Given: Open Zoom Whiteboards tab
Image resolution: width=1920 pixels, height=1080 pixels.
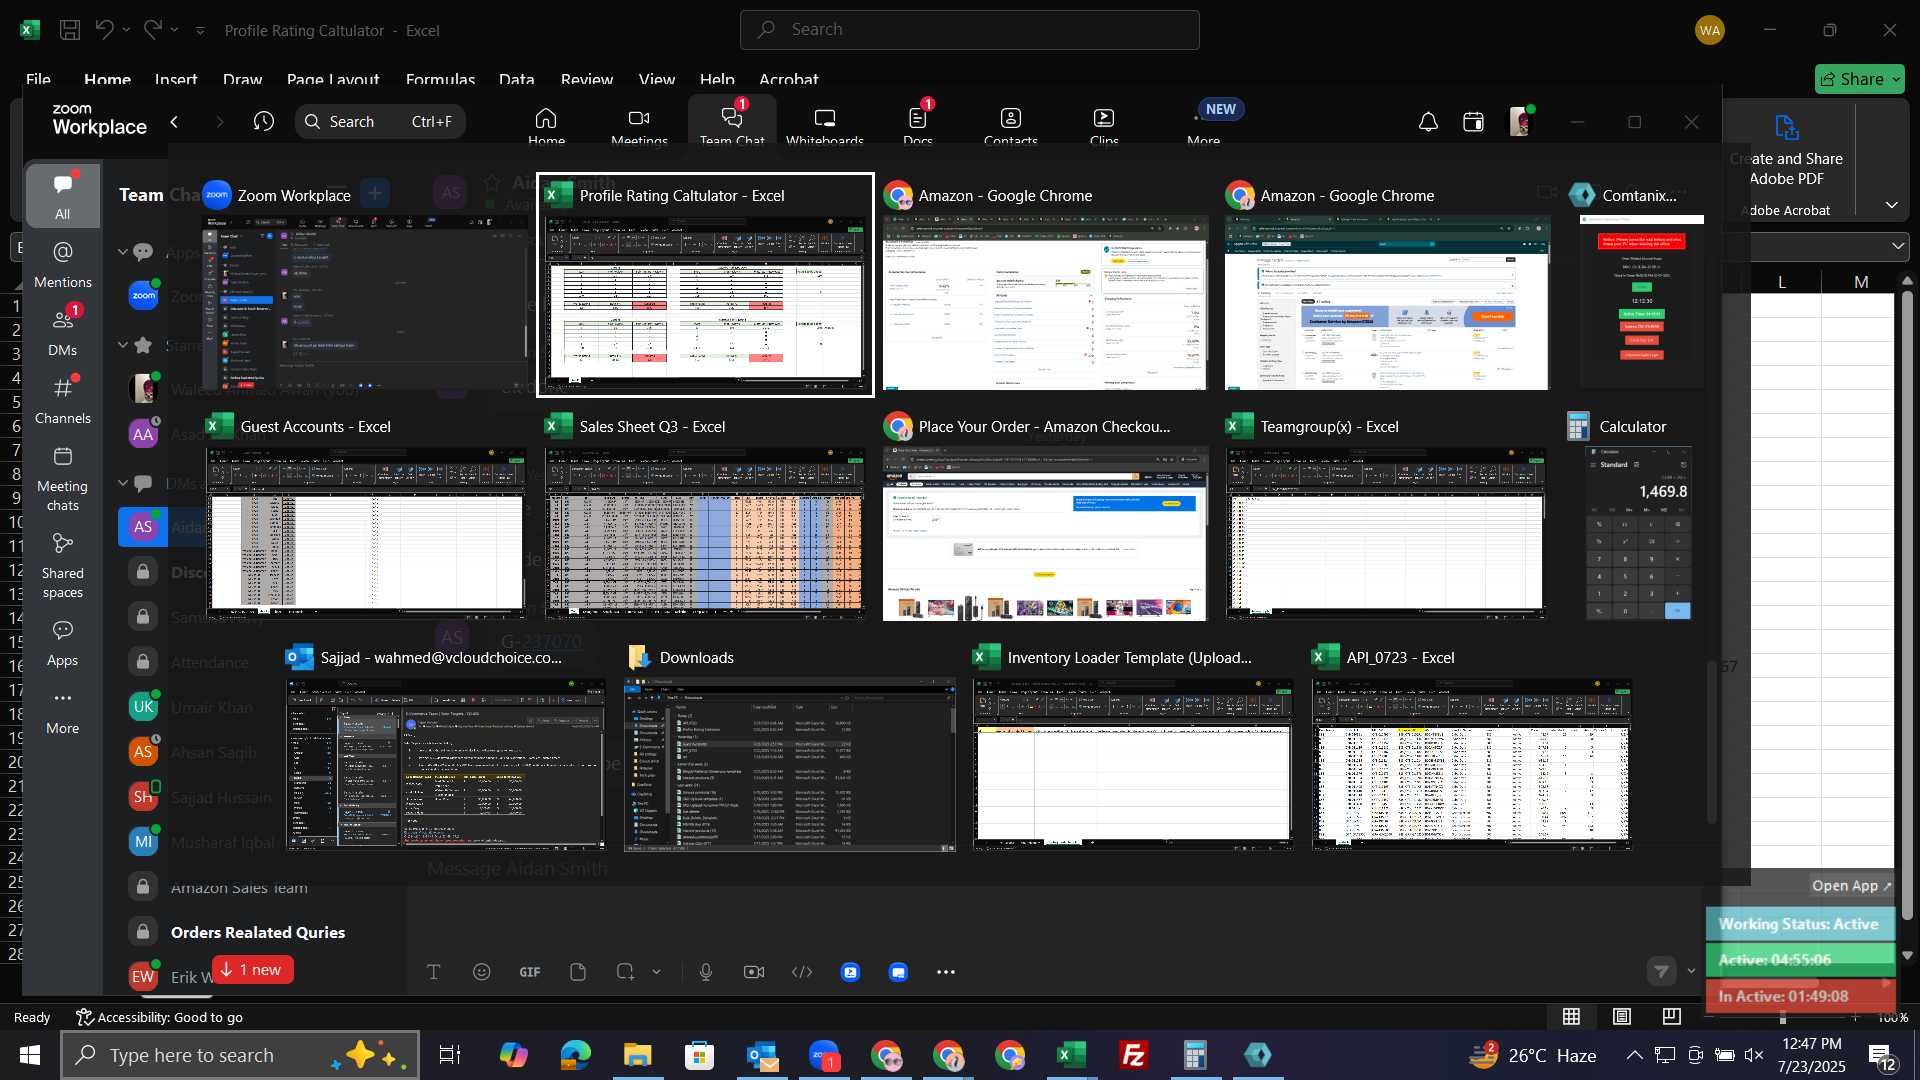Looking at the screenshot, I should (825, 124).
